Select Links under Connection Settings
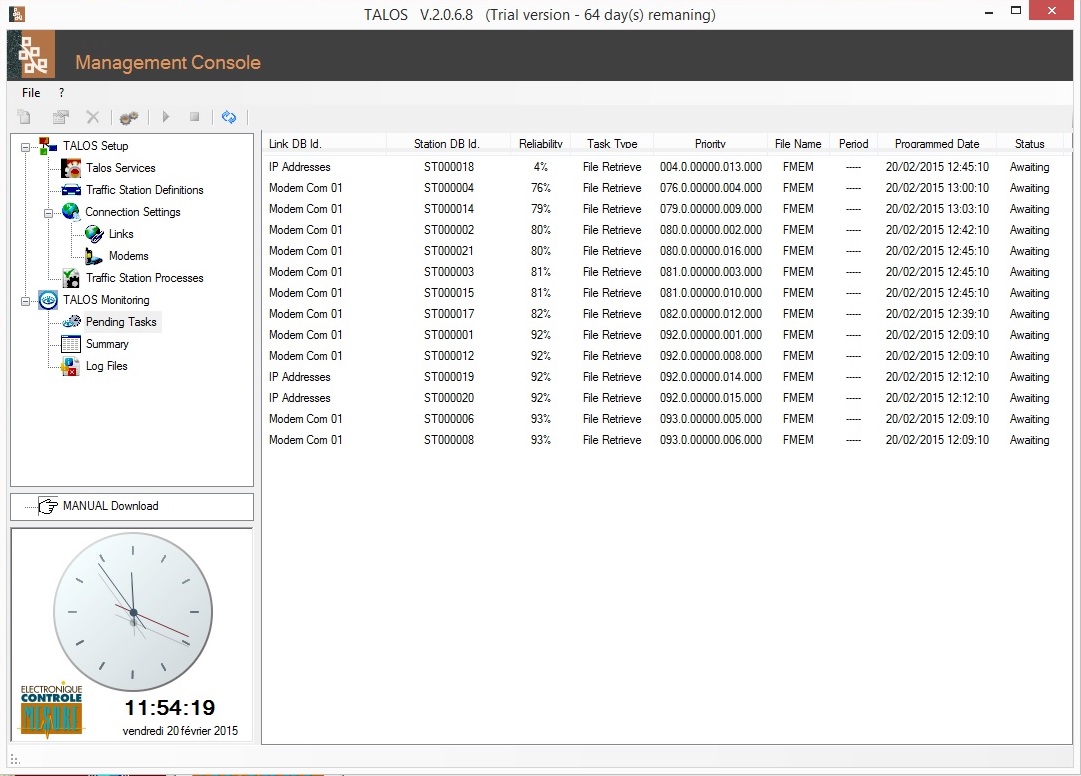The image size is (1081, 776). pyautogui.click(x=121, y=234)
